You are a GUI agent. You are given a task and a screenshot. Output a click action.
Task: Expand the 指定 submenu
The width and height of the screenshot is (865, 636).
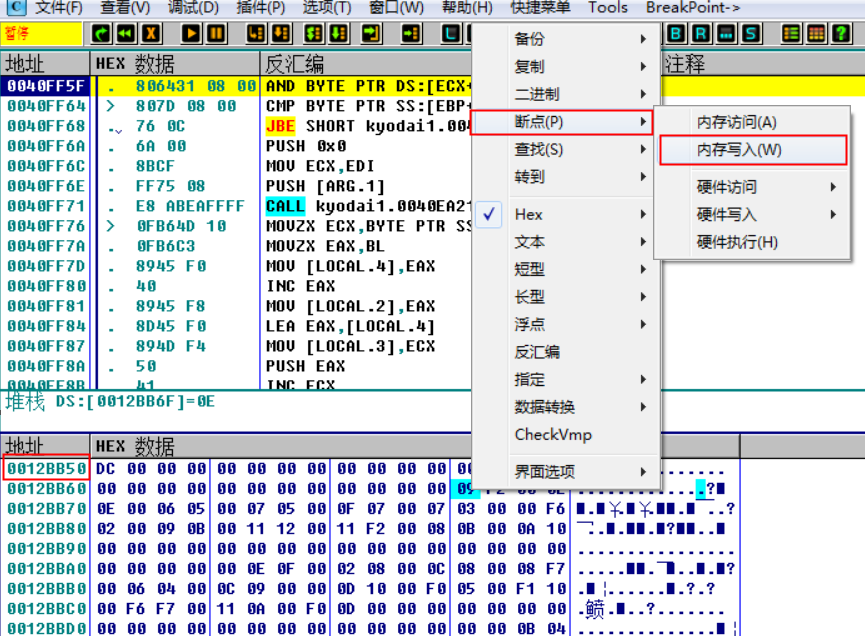pyautogui.click(x=565, y=380)
